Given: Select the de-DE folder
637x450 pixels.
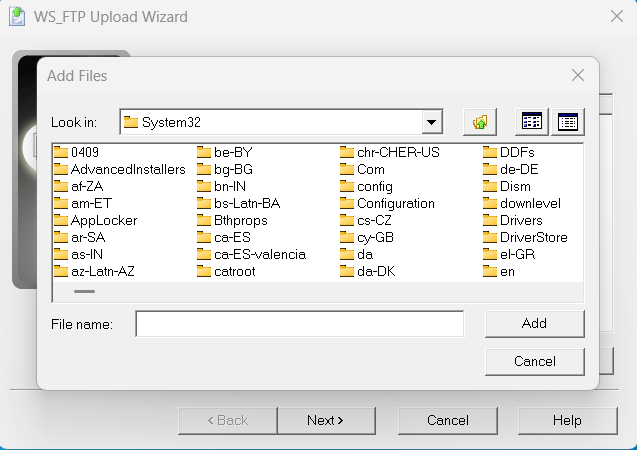Looking at the screenshot, I should 511,169.
